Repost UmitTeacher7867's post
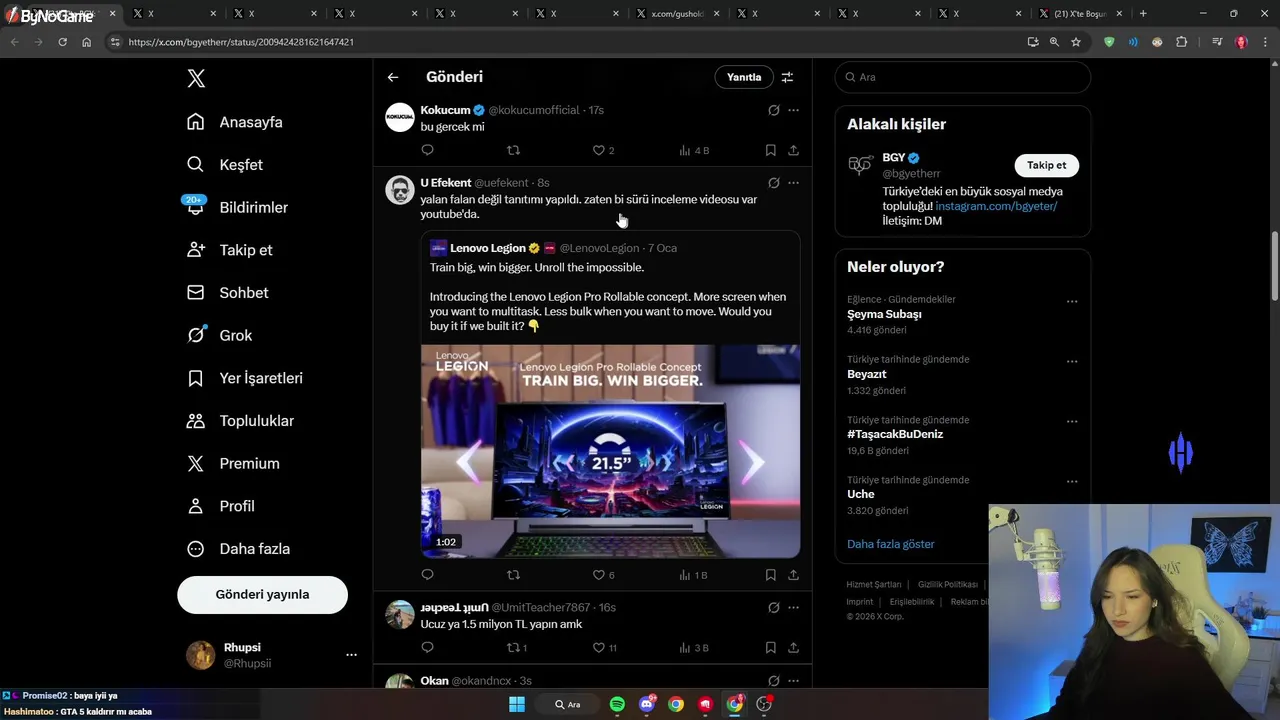 point(513,647)
